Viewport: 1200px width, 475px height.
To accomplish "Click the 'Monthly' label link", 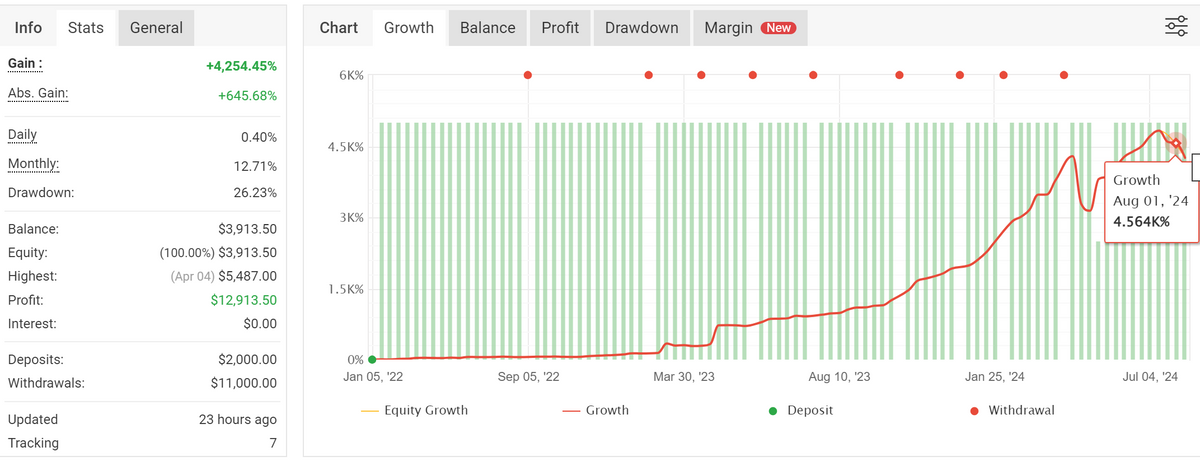I will click(33, 164).
